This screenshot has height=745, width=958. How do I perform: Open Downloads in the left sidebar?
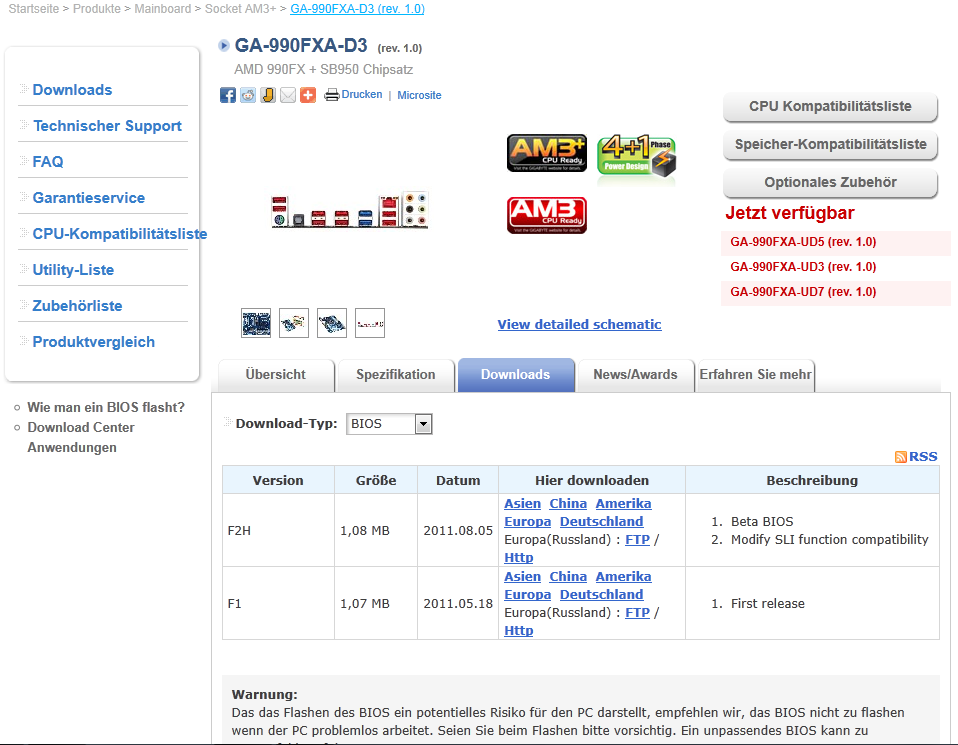click(x=72, y=90)
